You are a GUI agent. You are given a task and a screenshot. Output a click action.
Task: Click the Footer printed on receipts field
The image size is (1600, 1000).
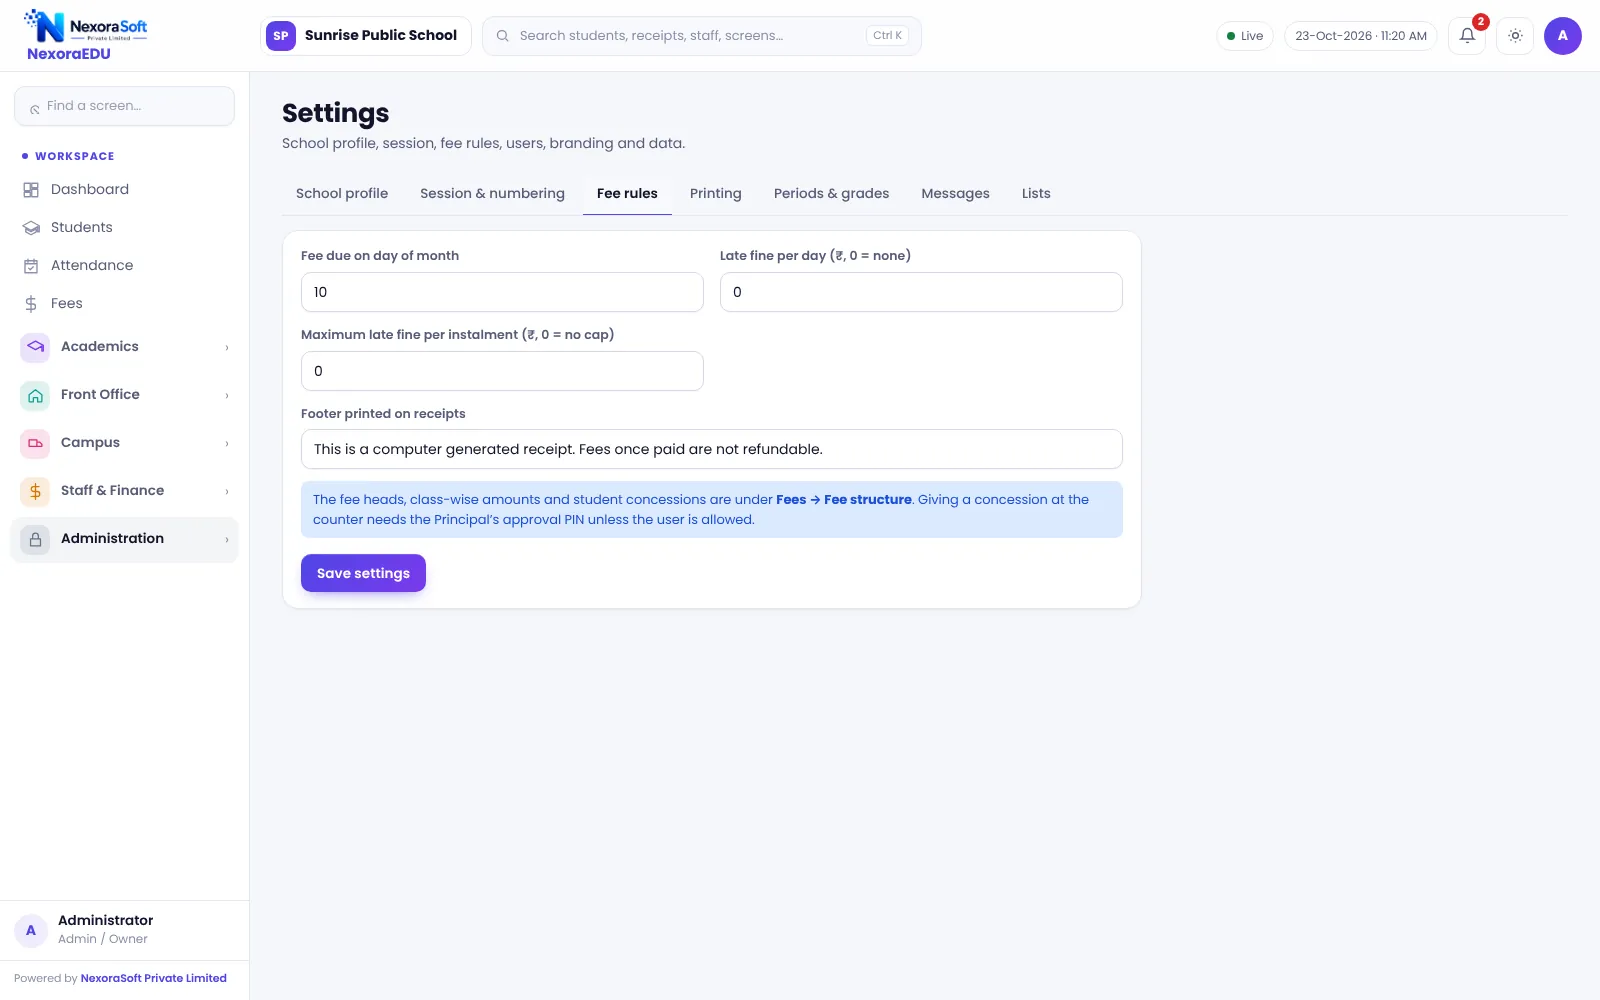[712, 449]
